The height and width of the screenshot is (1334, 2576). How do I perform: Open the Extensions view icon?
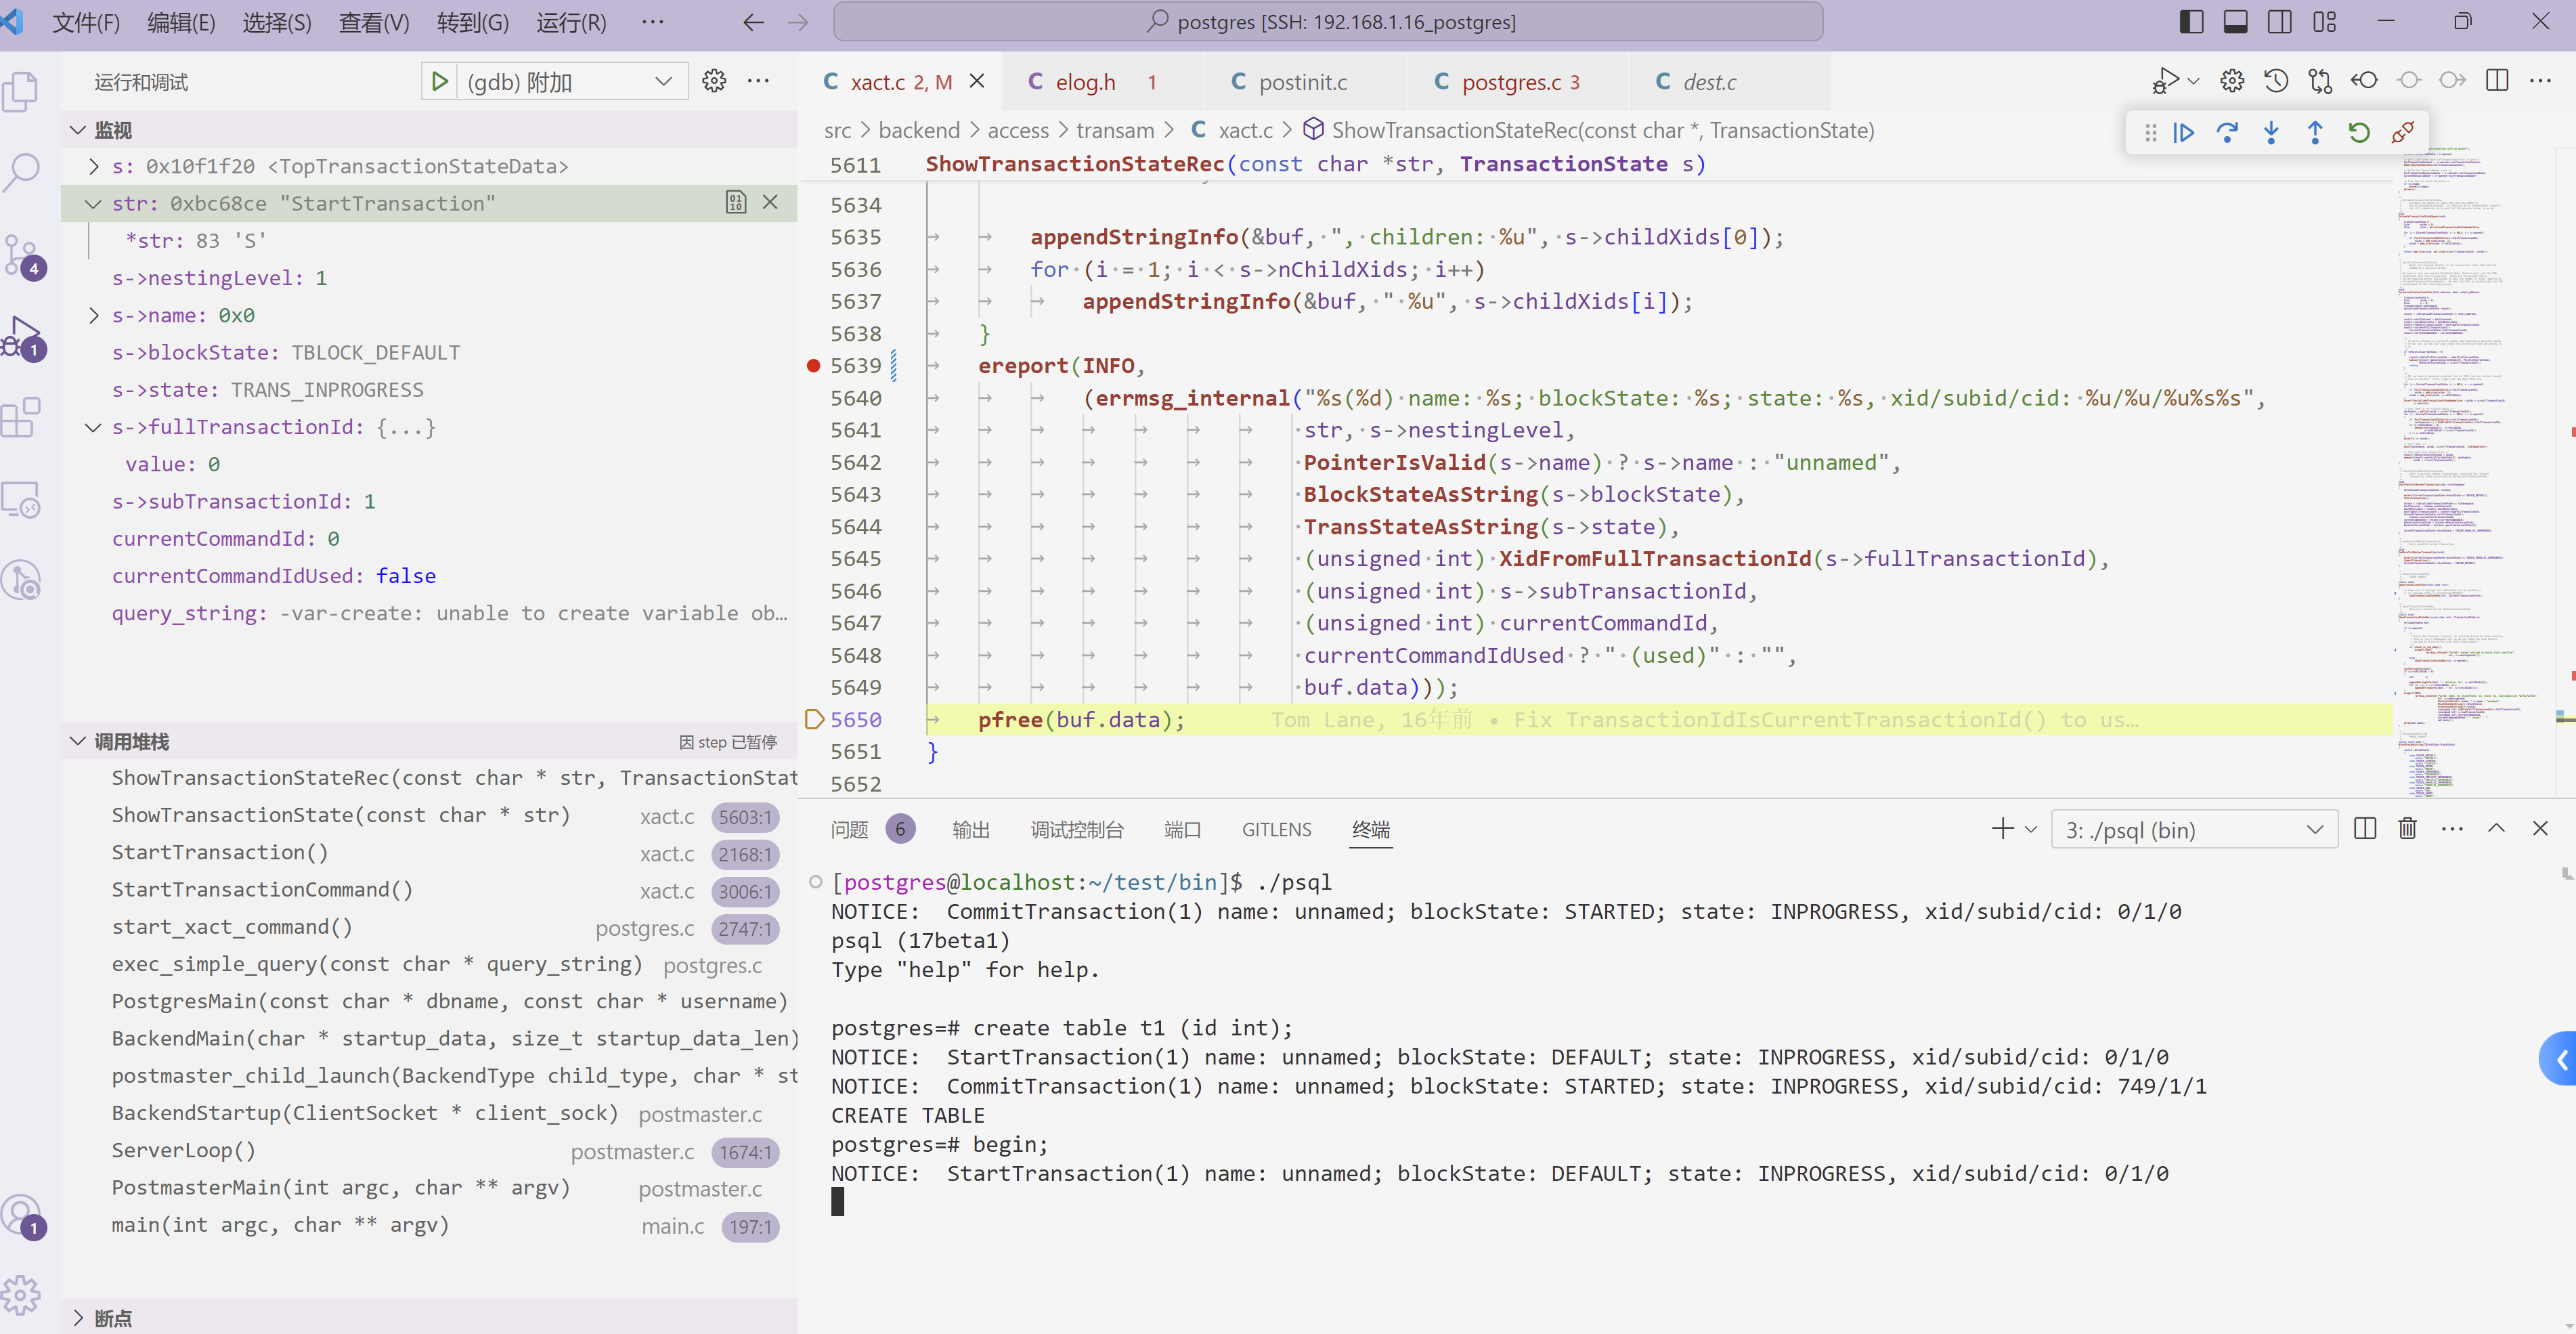tap(22, 417)
